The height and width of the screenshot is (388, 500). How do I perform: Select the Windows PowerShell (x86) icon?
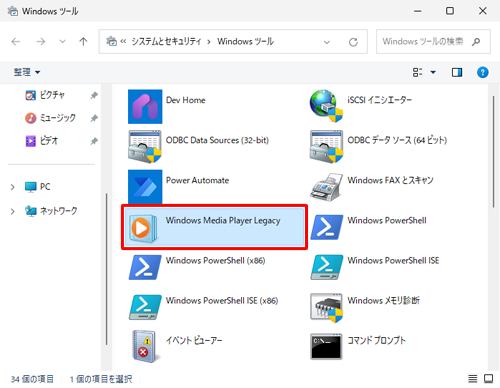point(145,267)
